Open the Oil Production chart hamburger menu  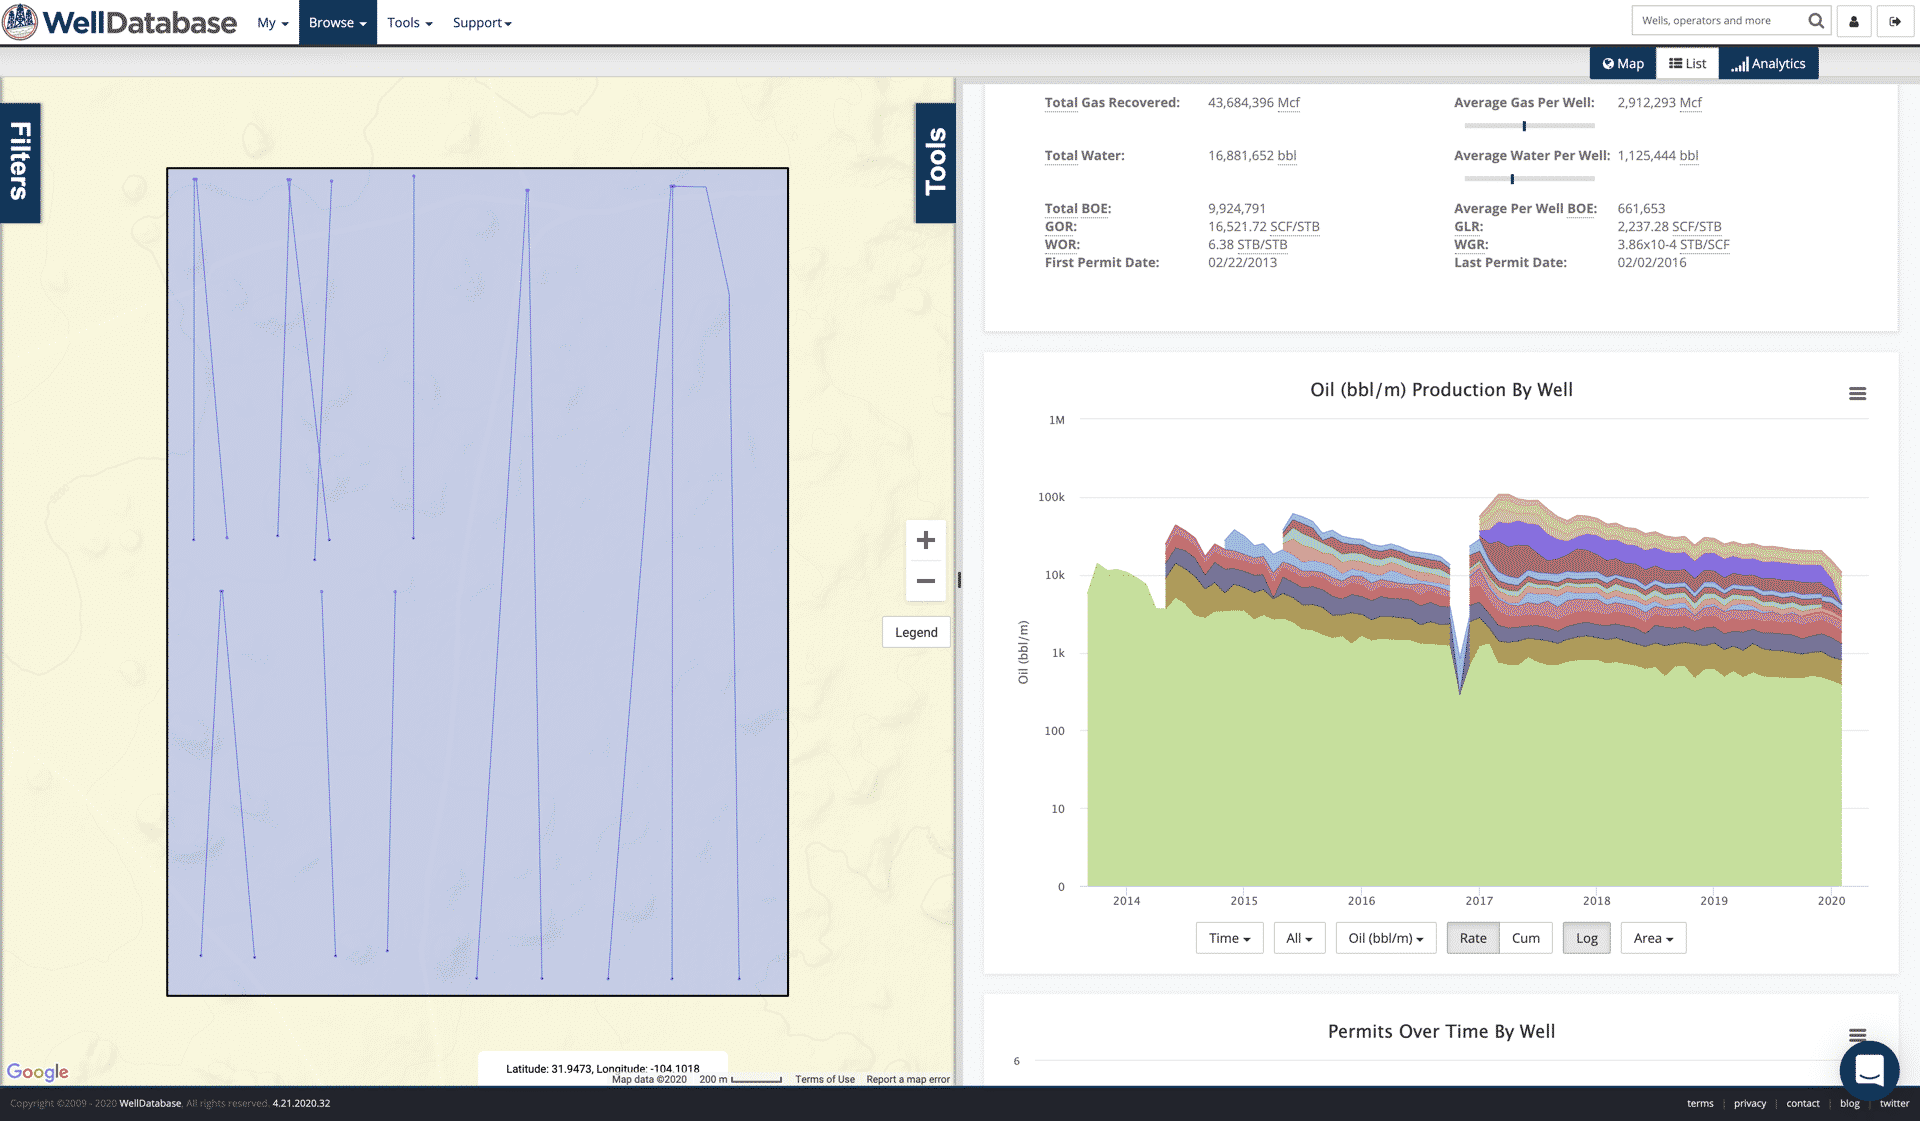click(x=1857, y=394)
